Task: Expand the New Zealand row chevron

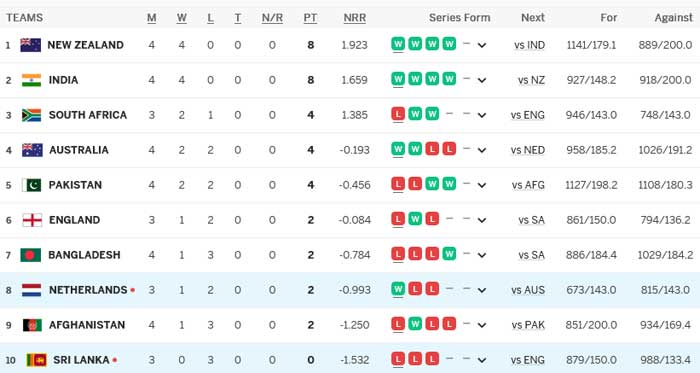Action: (x=482, y=45)
